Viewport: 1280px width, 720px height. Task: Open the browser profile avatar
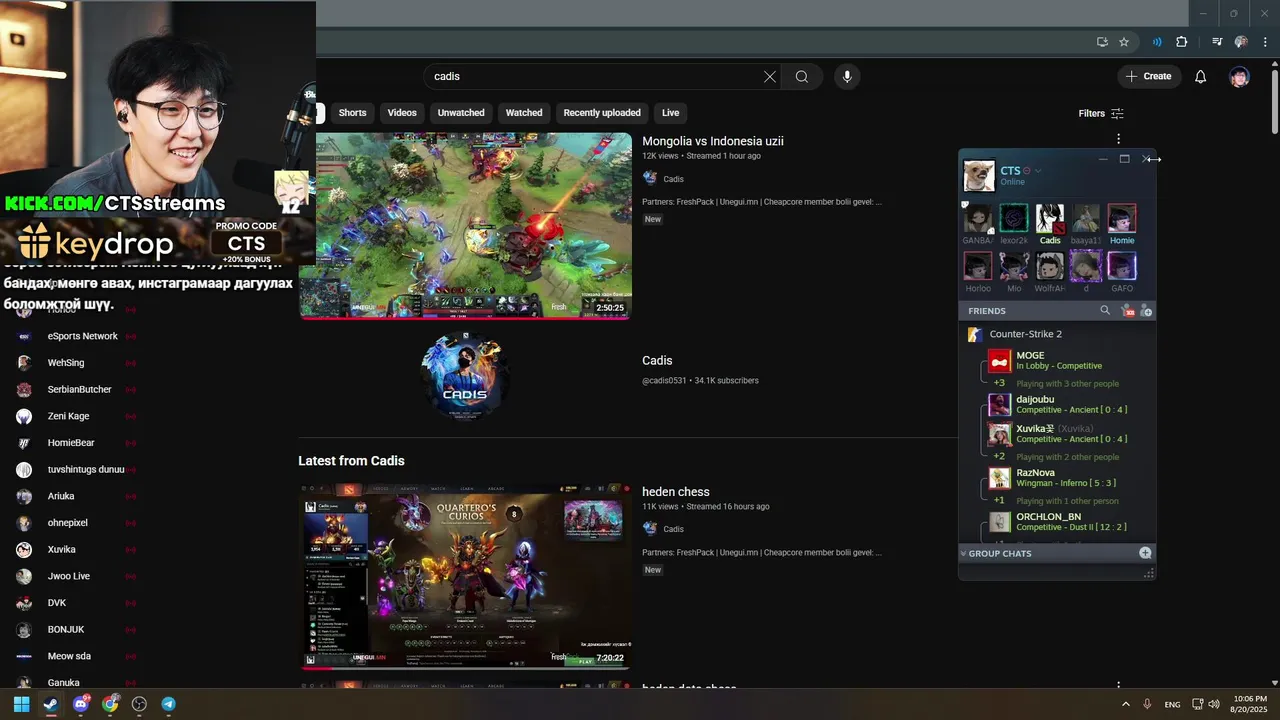pos(1241,42)
